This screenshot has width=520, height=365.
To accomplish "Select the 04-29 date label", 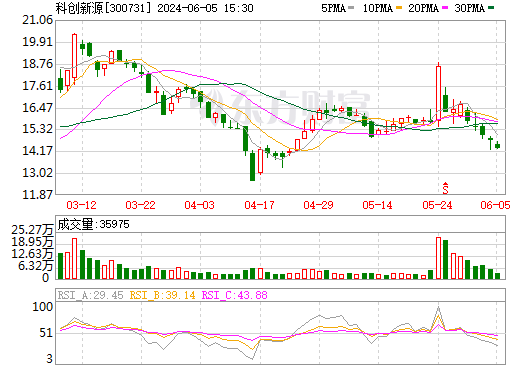I will [x=318, y=205].
